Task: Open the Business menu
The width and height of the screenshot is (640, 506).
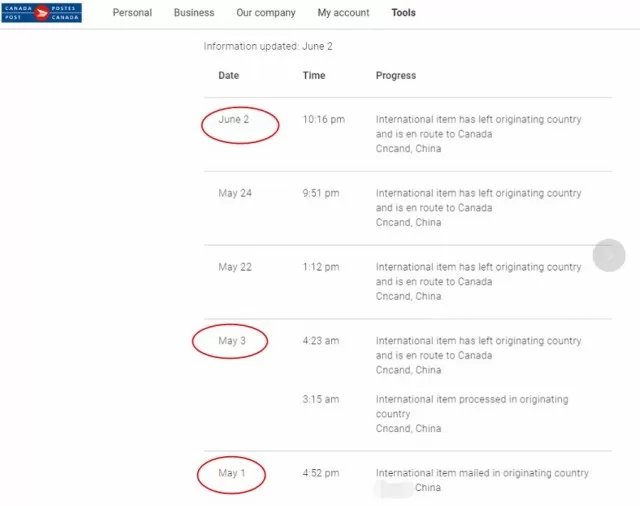Action: coord(194,13)
